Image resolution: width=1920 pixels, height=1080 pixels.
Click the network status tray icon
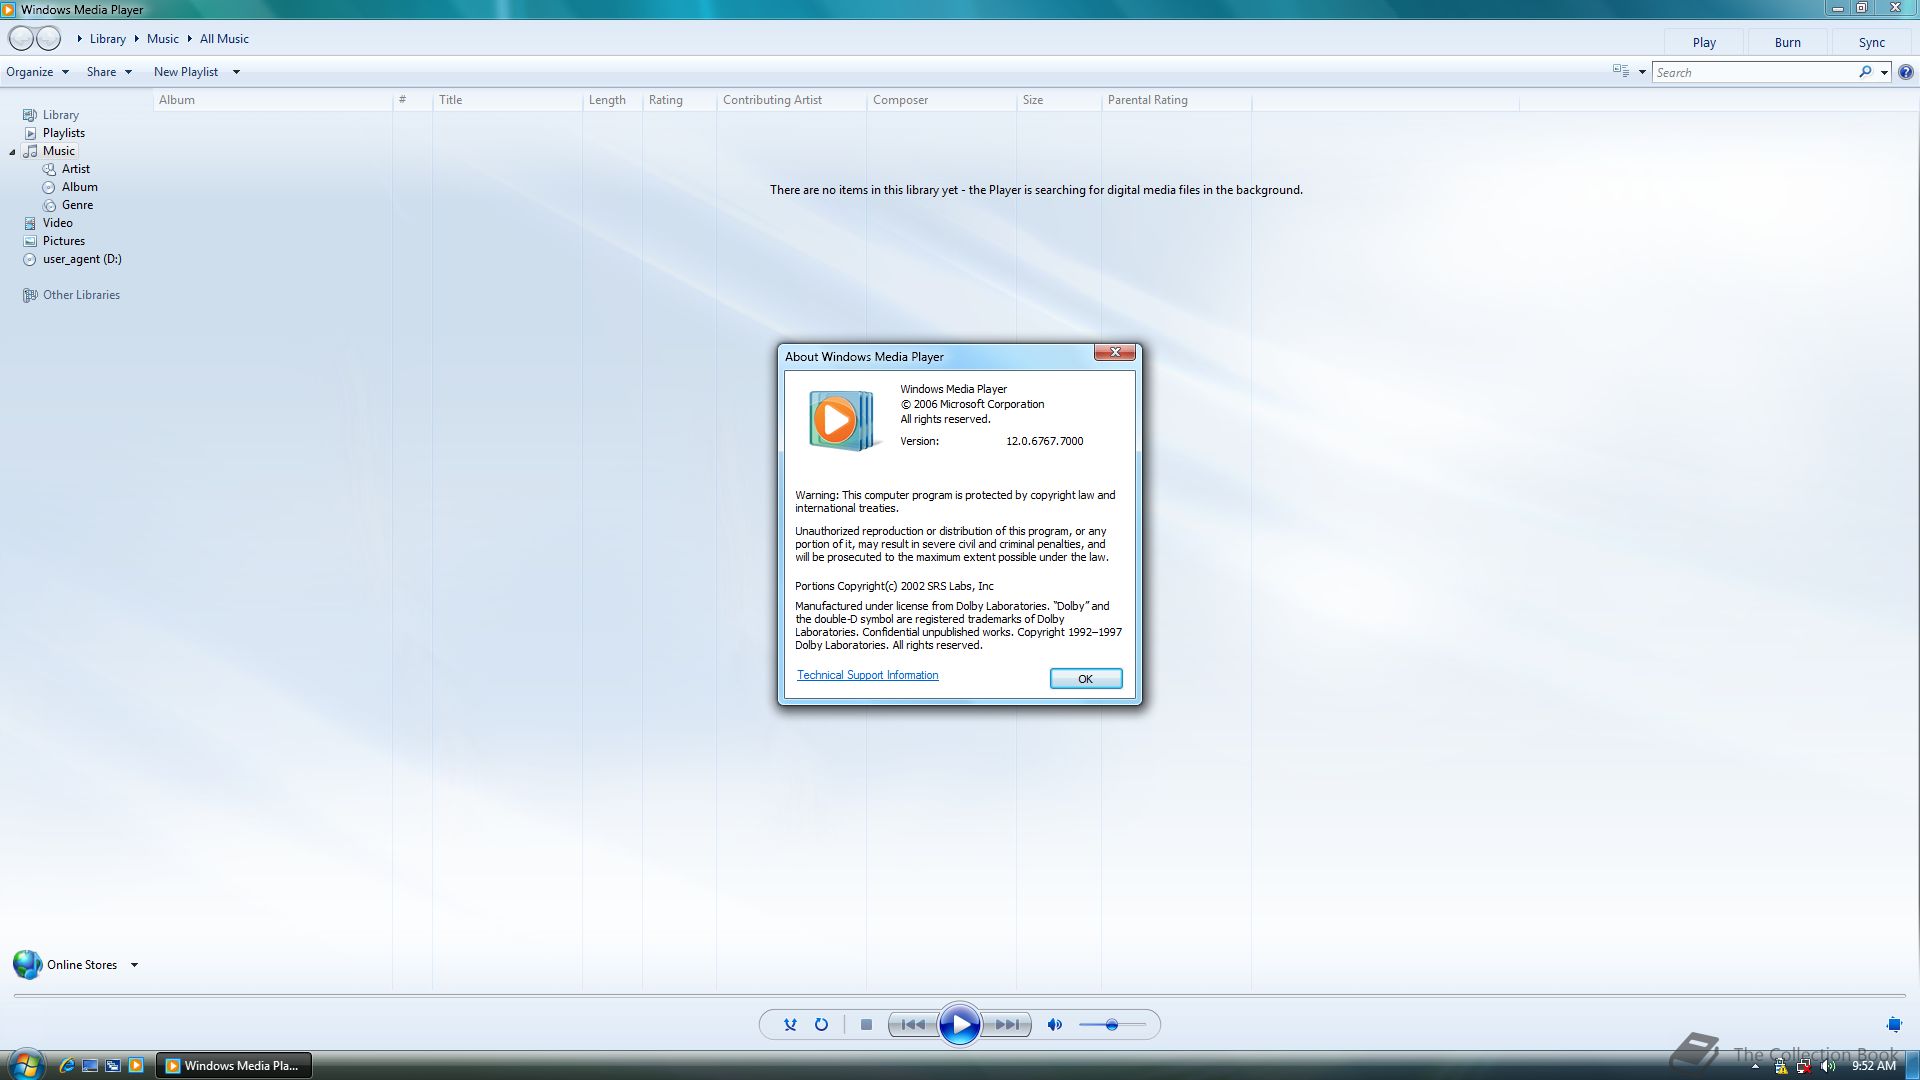point(1804,1066)
